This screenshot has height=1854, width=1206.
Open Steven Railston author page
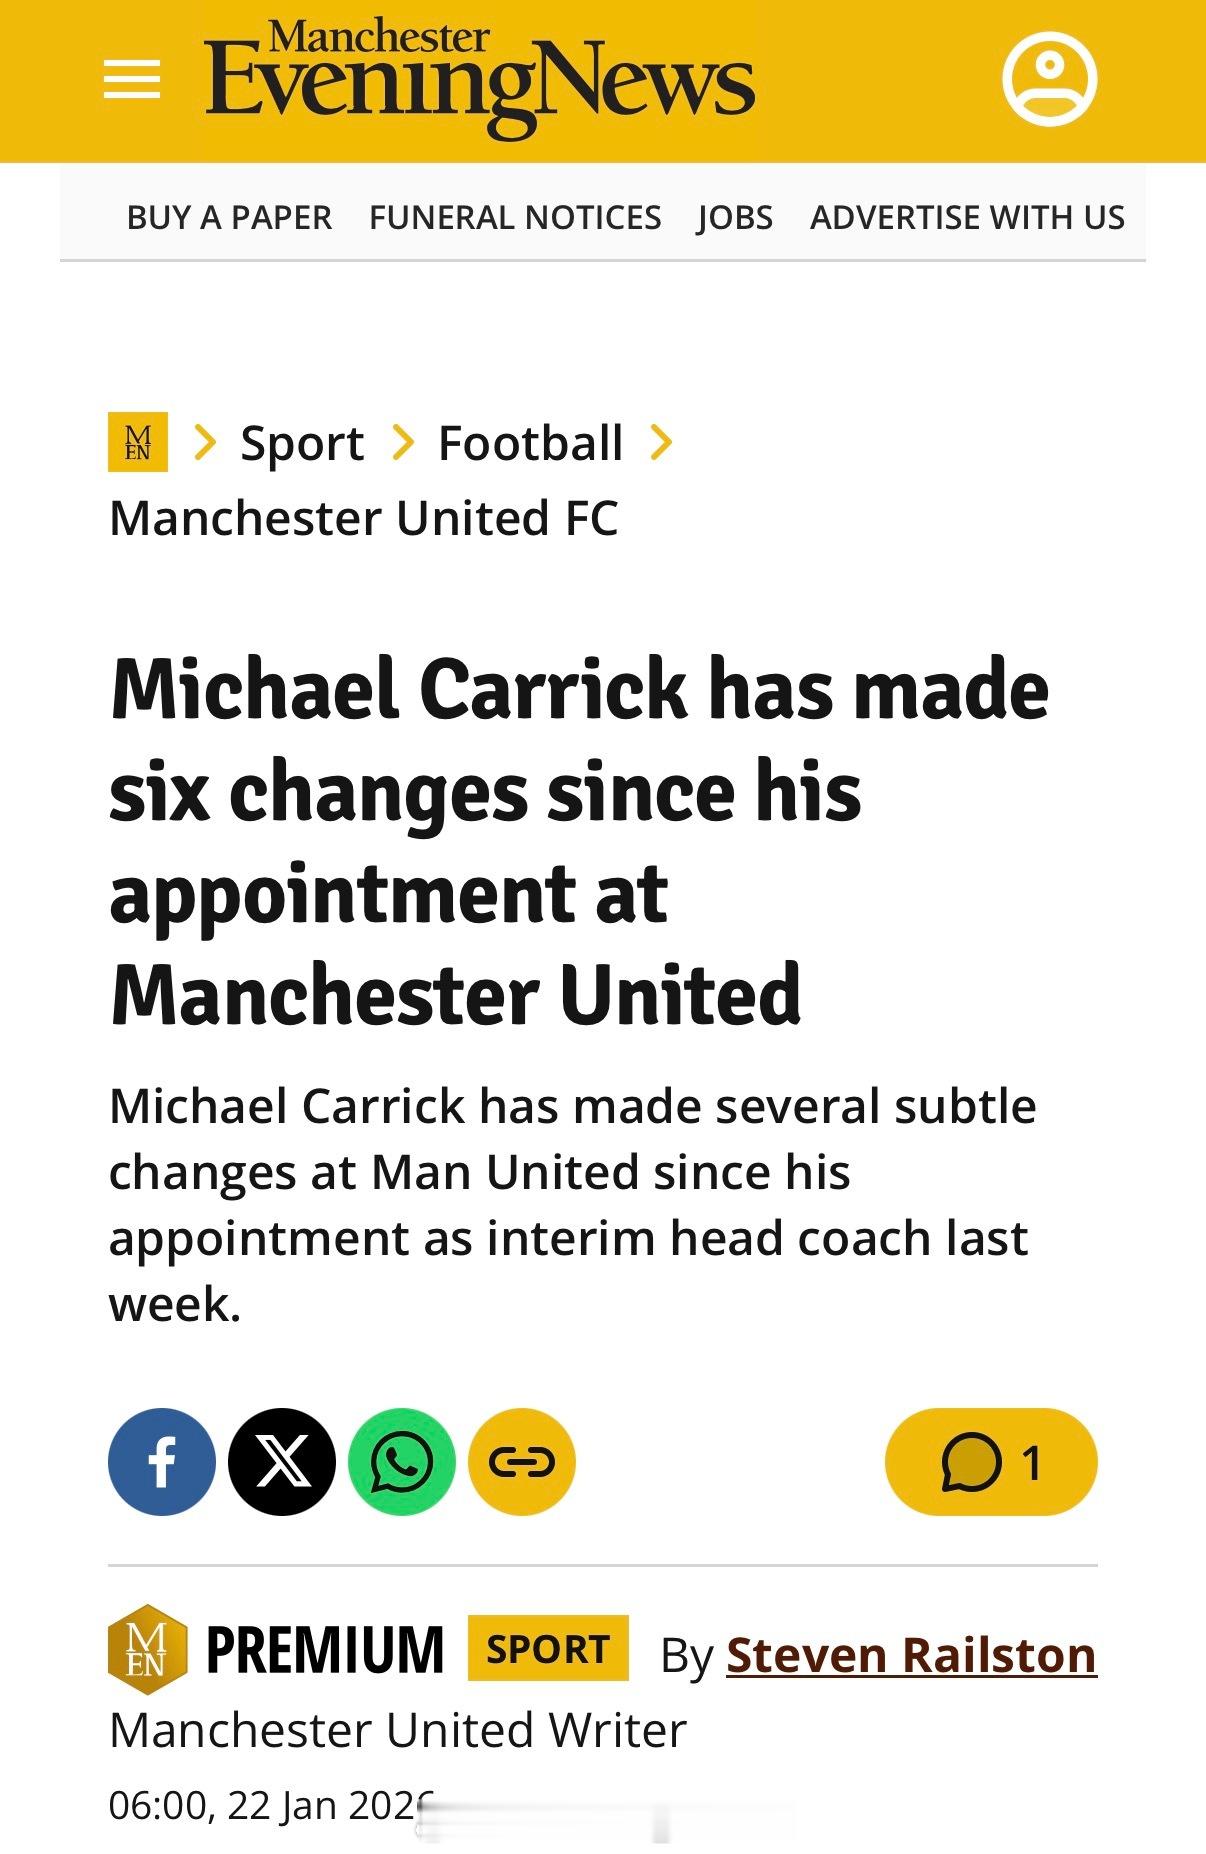(911, 1655)
